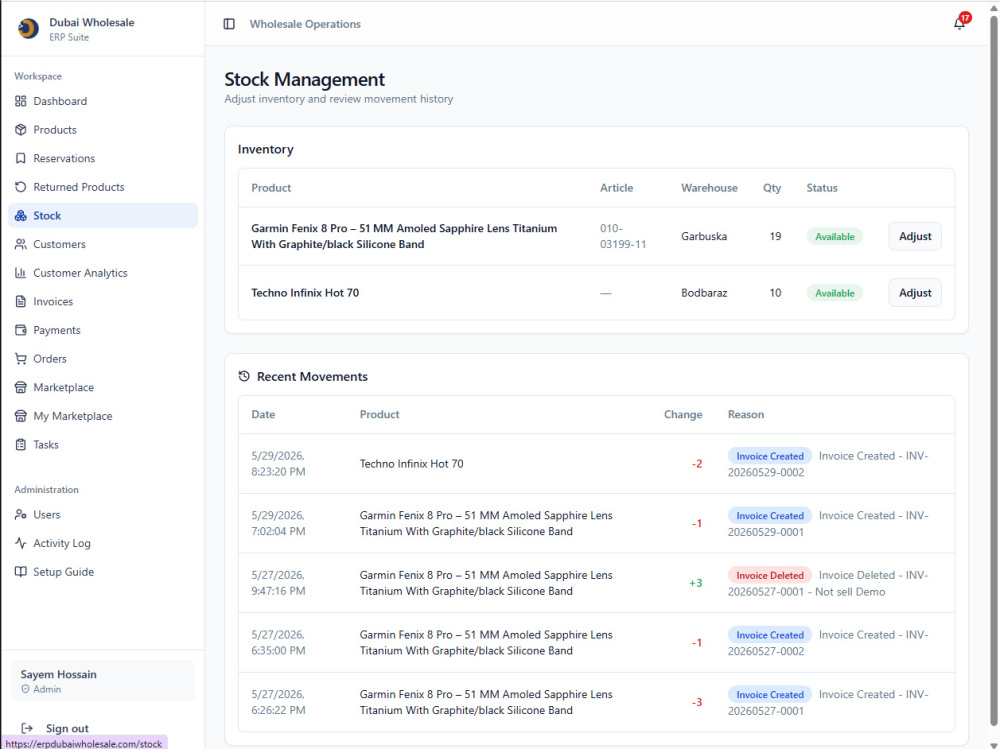
Task: Click the Payments wallet icon
Action: click(x=21, y=330)
